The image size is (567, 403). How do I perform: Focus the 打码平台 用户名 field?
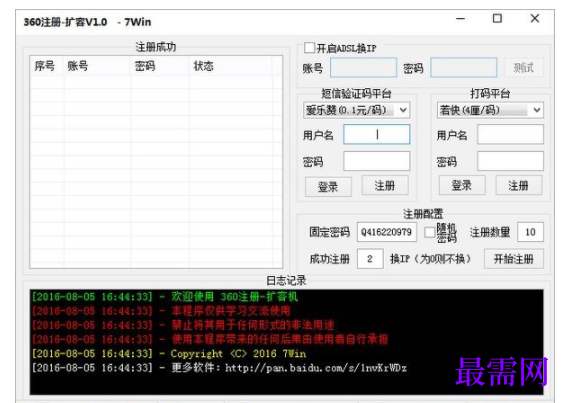pyautogui.click(x=510, y=135)
